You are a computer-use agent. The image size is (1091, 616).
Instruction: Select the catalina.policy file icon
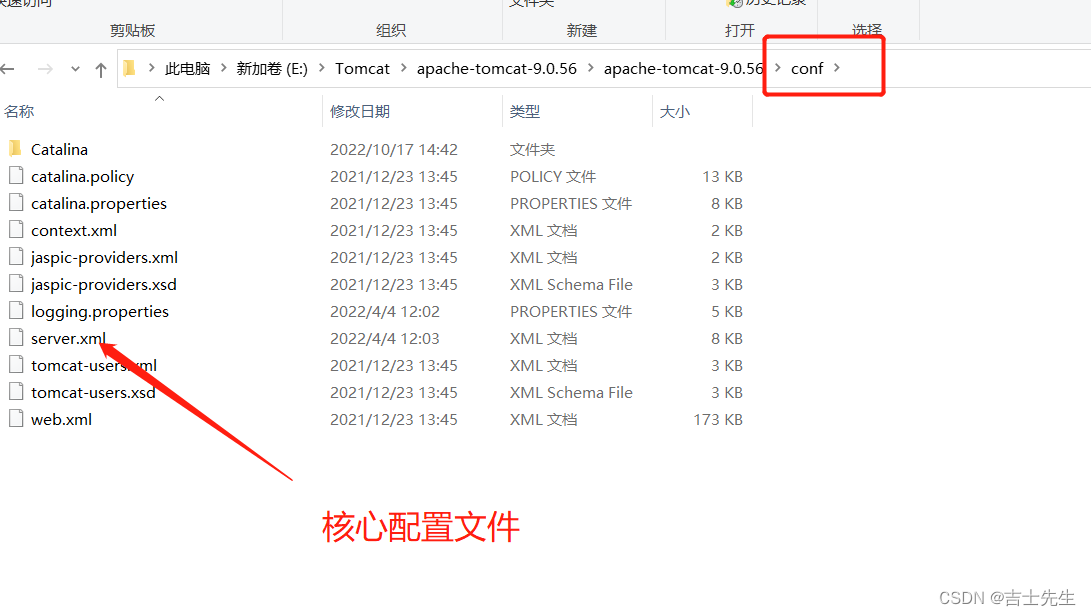[16, 175]
